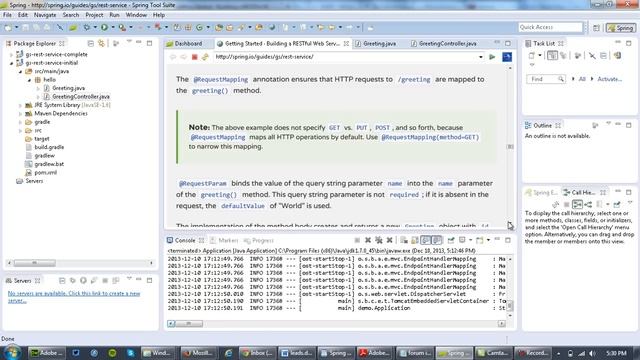The height and width of the screenshot is (360, 640).
Task: Toggle Link with Editor in Package Explorer
Action: (101, 43)
